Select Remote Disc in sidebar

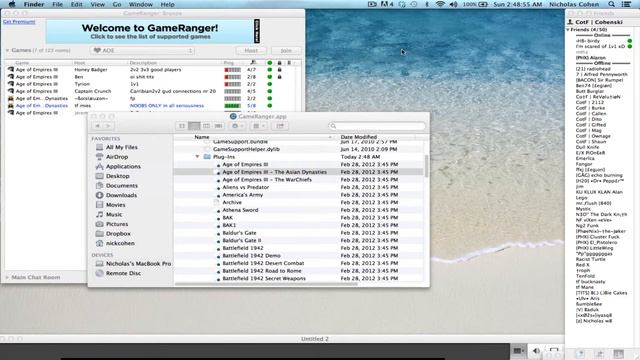(123, 273)
